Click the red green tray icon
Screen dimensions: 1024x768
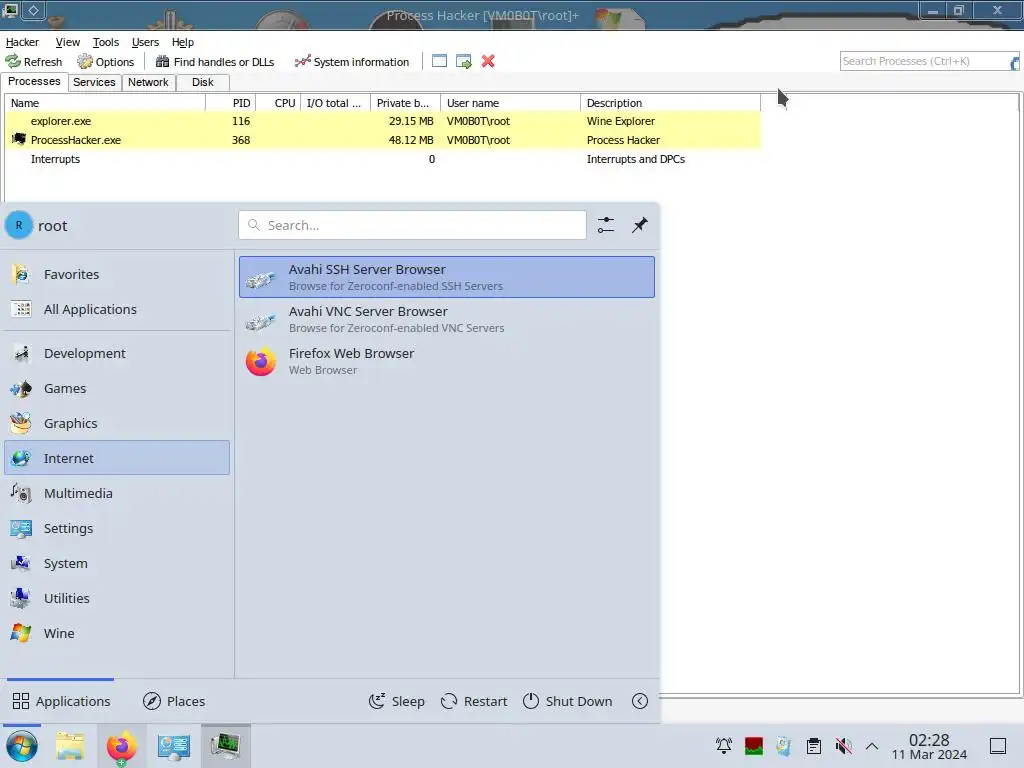(x=754, y=746)
